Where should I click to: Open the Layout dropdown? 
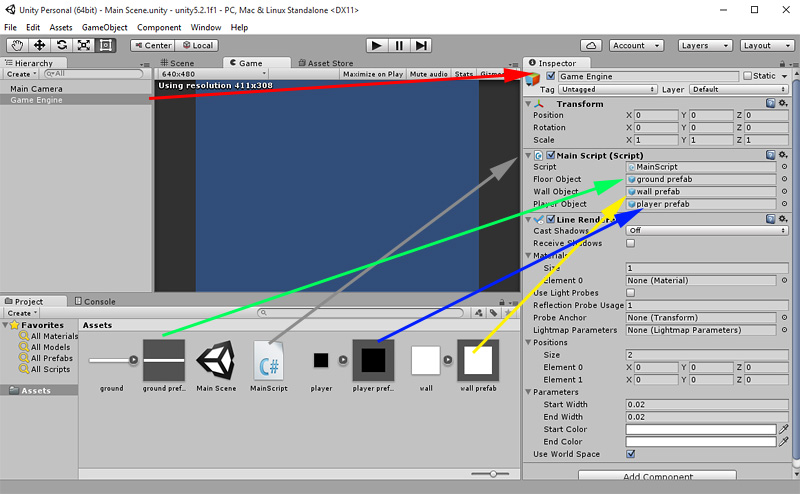tap(767, 45)
